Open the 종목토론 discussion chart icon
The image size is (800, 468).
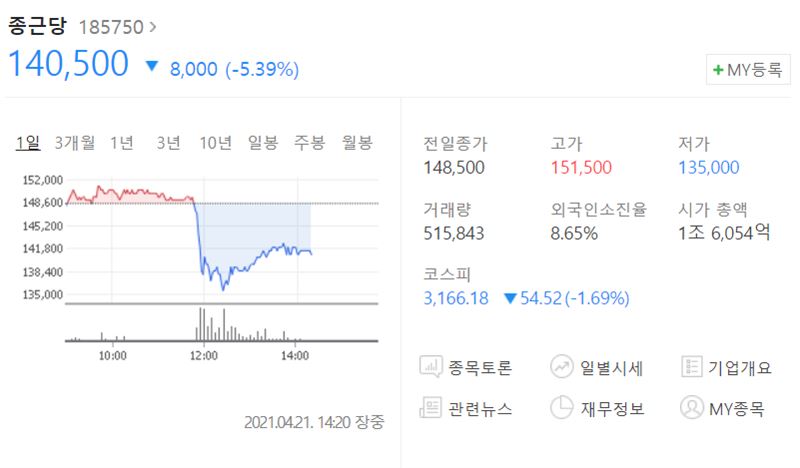coord(431,367)
